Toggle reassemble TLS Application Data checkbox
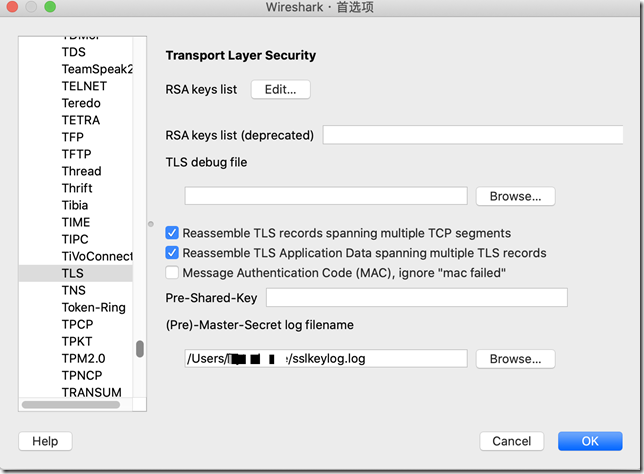The image size is (644, 474). pos(172,253)
